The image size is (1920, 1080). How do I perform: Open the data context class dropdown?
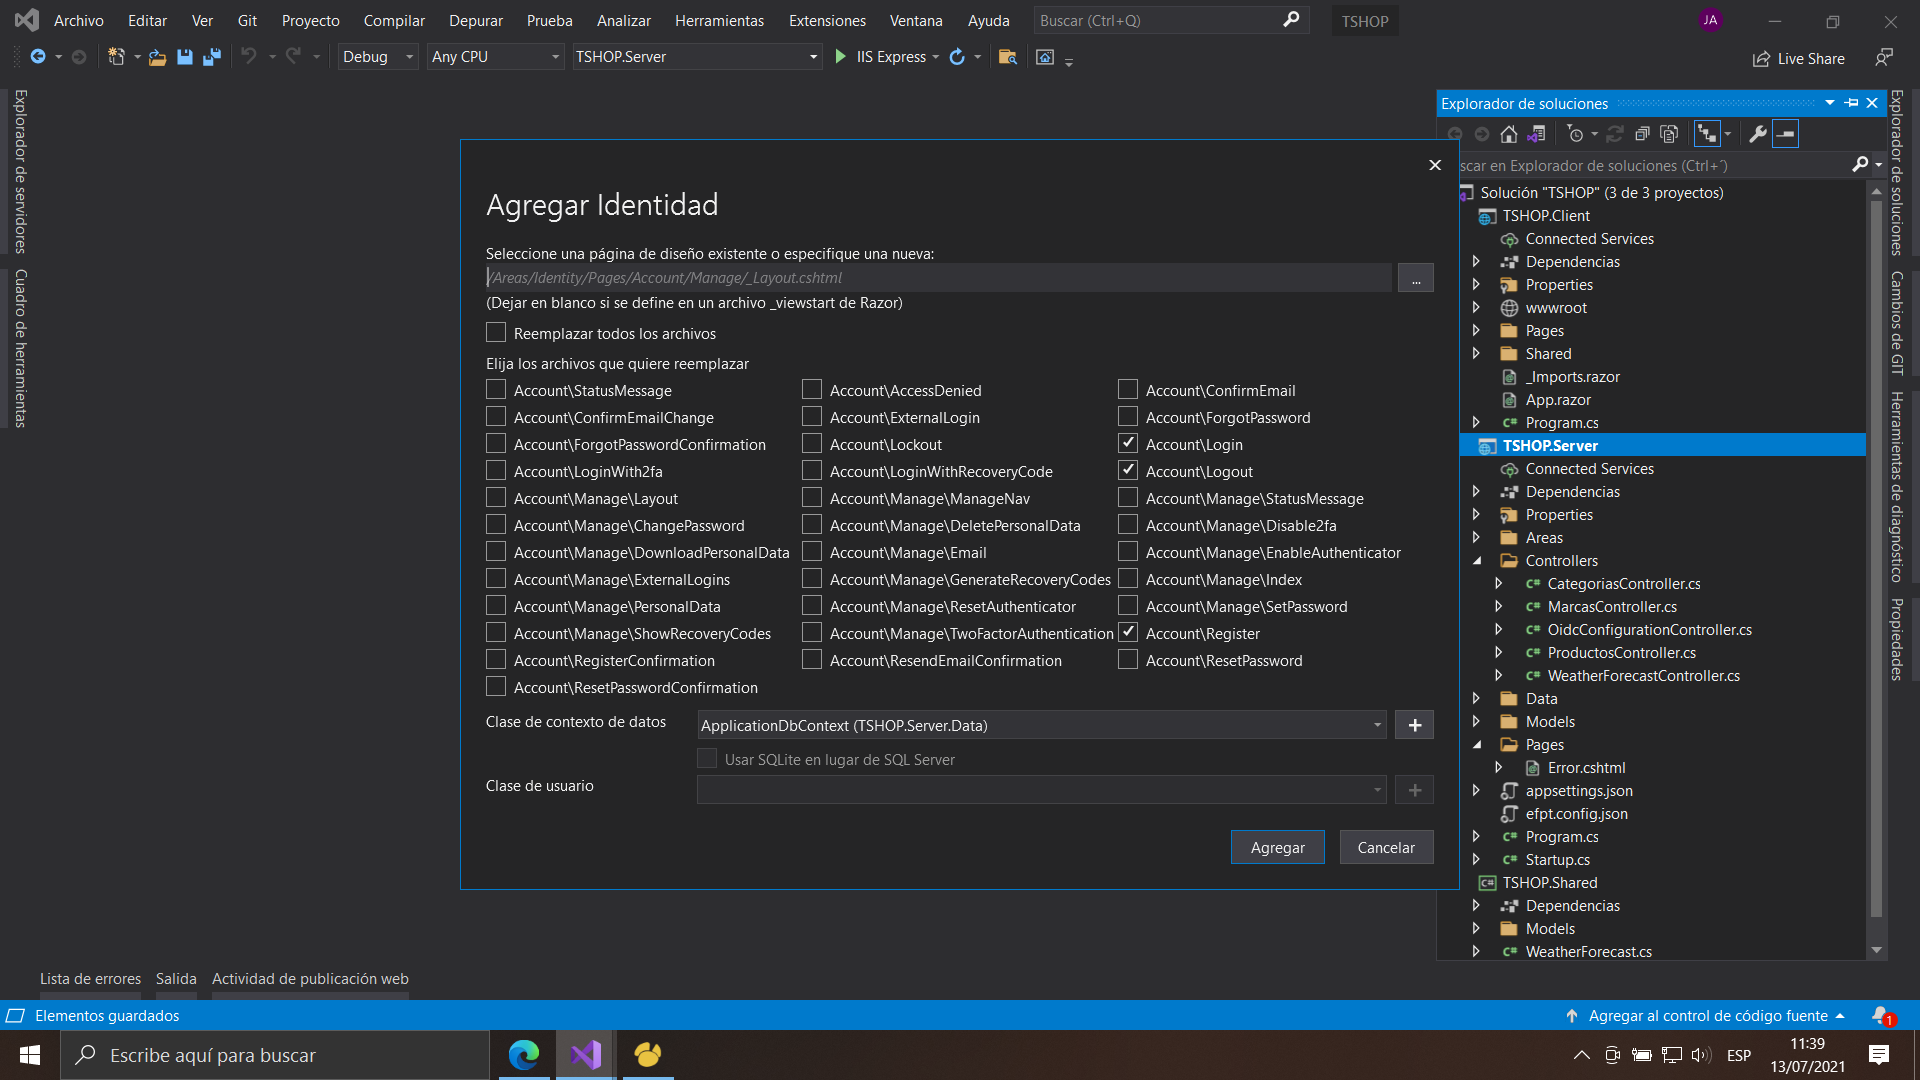tap(1042, 725)
